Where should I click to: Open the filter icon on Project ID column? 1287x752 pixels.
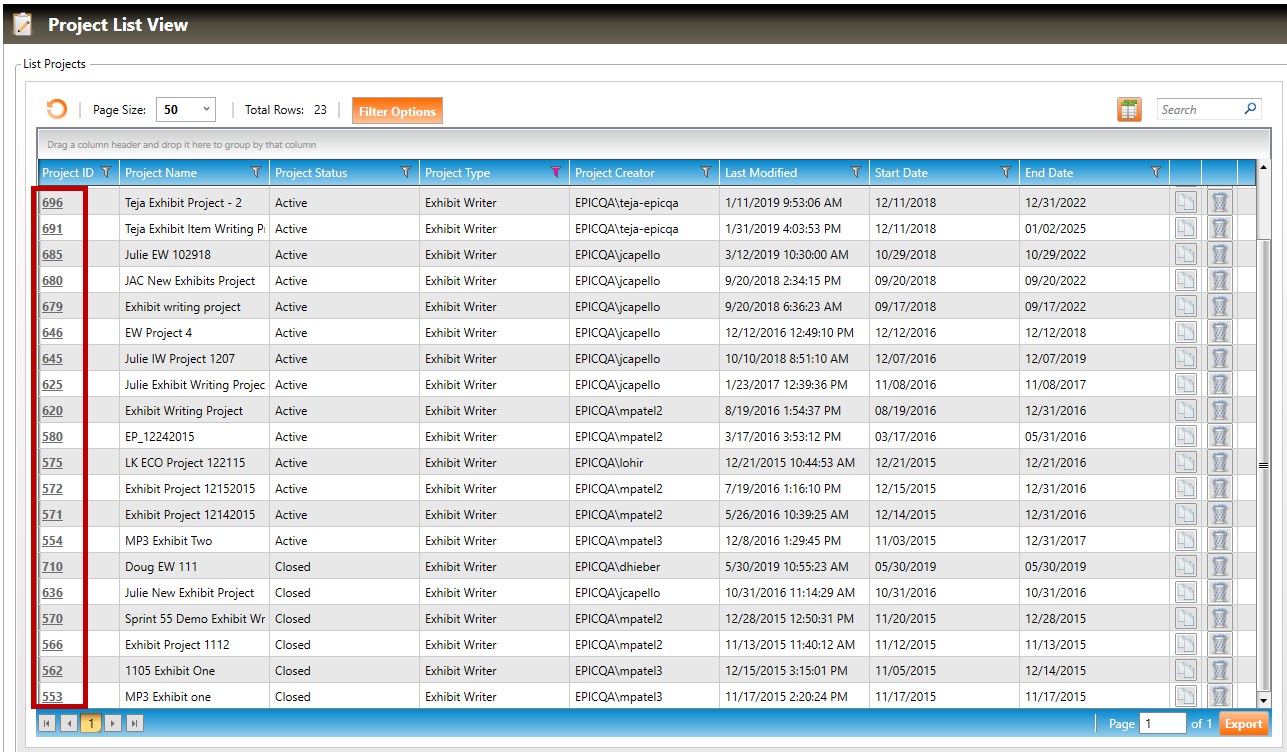coord(106,172)
